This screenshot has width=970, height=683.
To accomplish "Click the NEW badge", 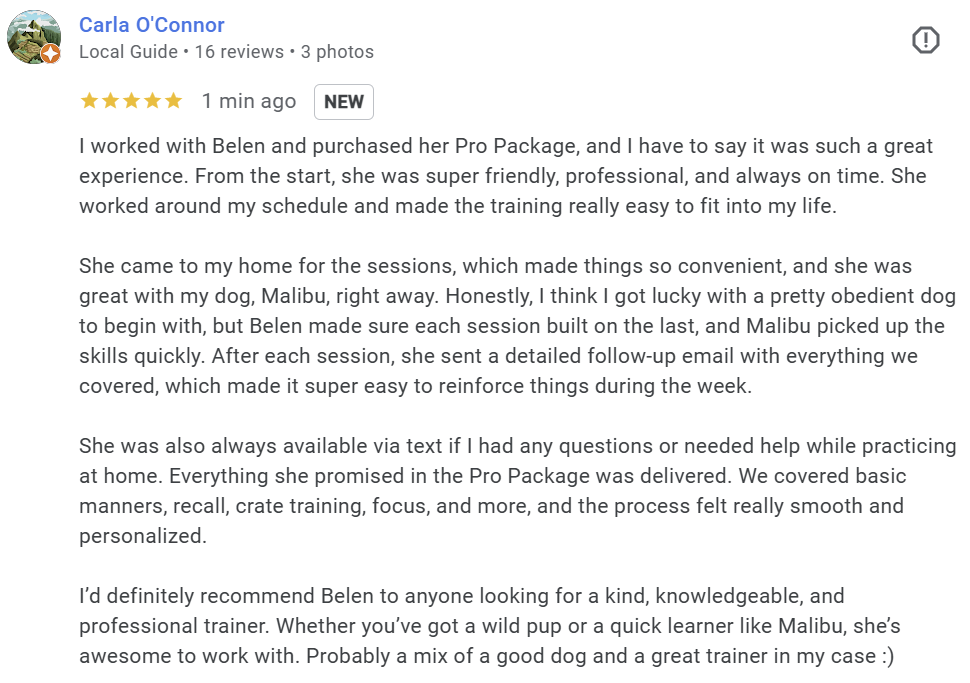I will [x=344, y=101].
